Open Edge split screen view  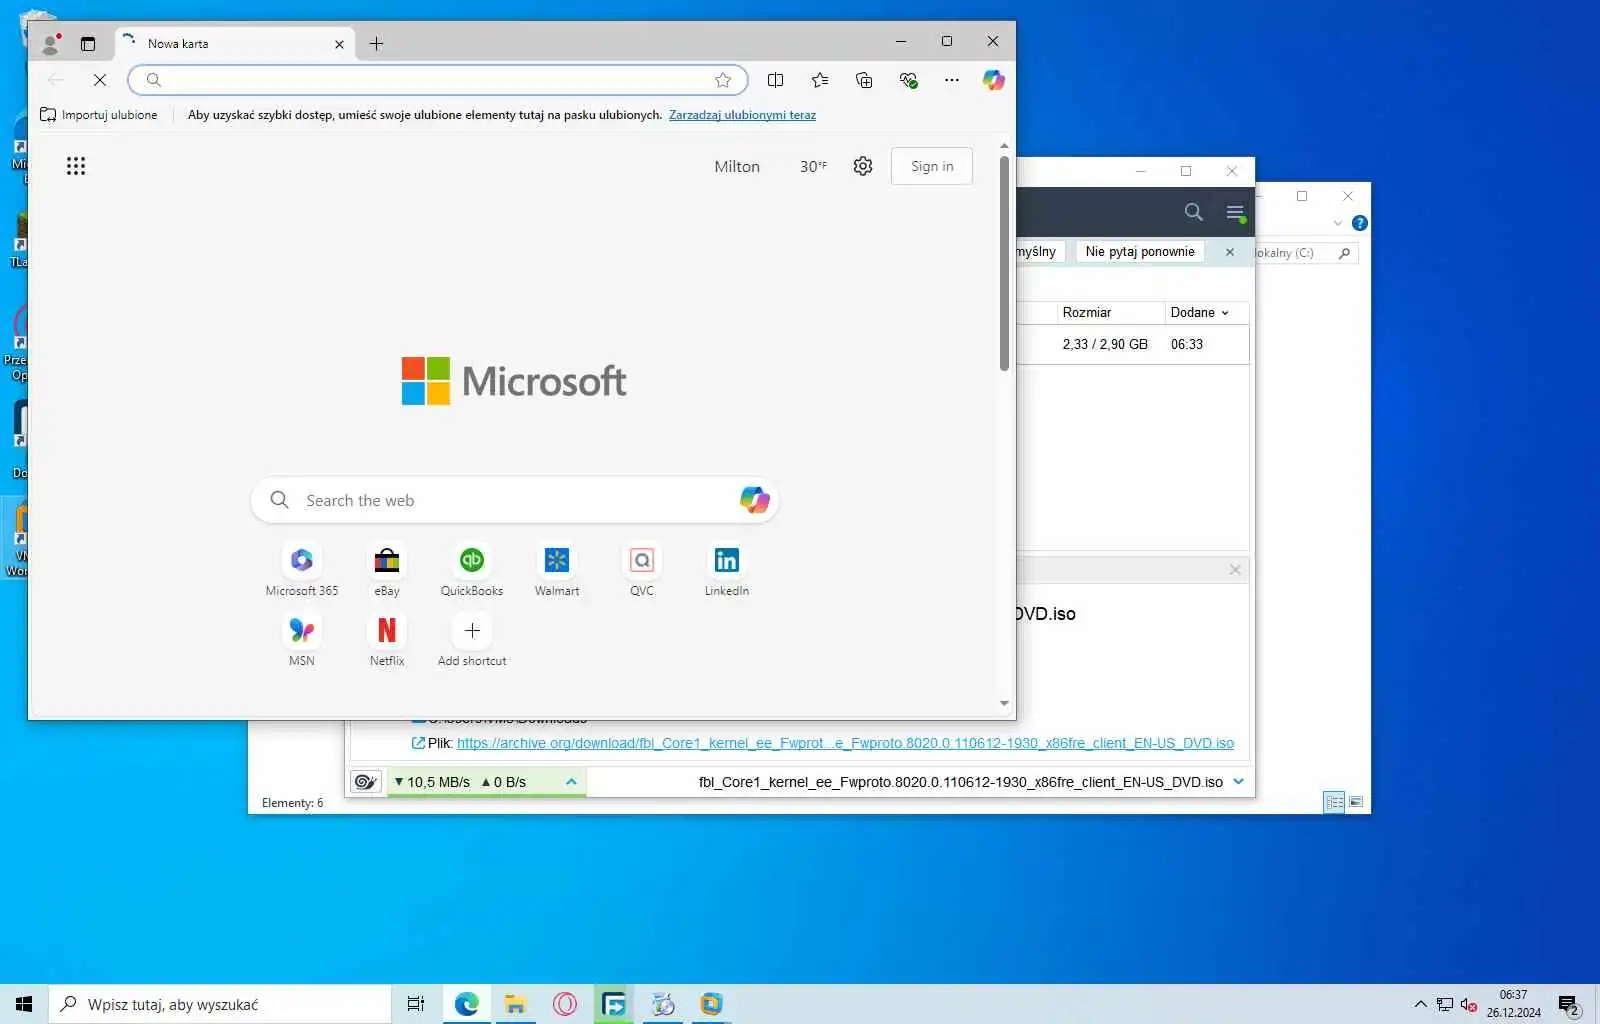[x=775, y=80]
